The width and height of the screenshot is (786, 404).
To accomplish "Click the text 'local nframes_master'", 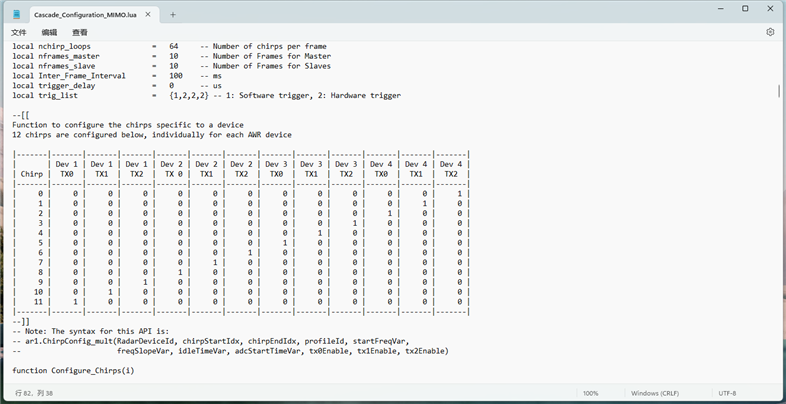I will (x=56, y=56).
